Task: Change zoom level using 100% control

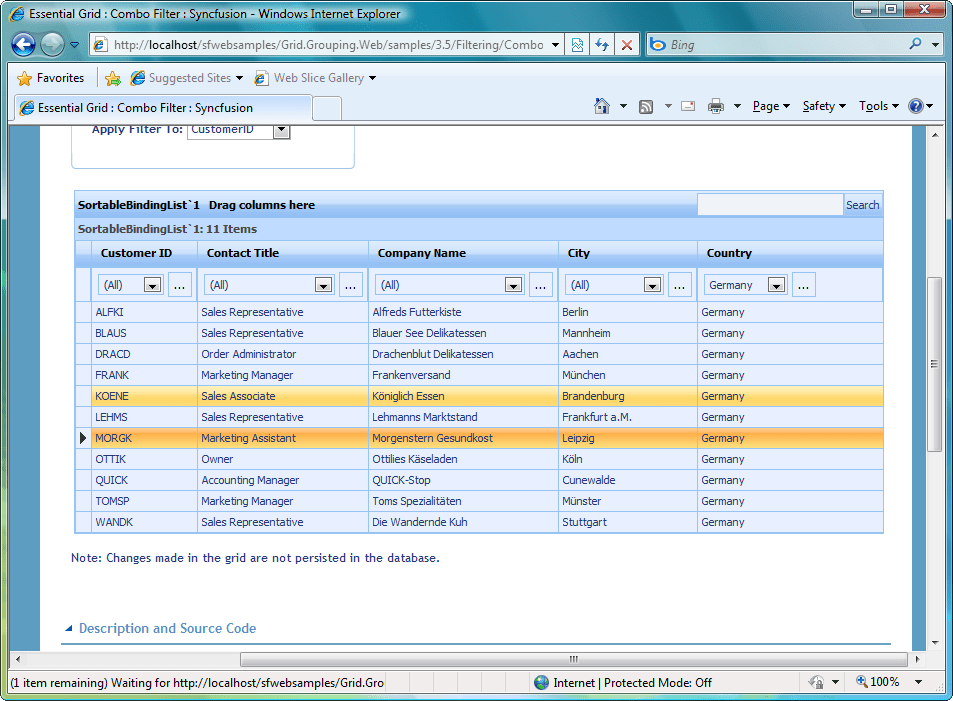Action: [x=886, y=681]
